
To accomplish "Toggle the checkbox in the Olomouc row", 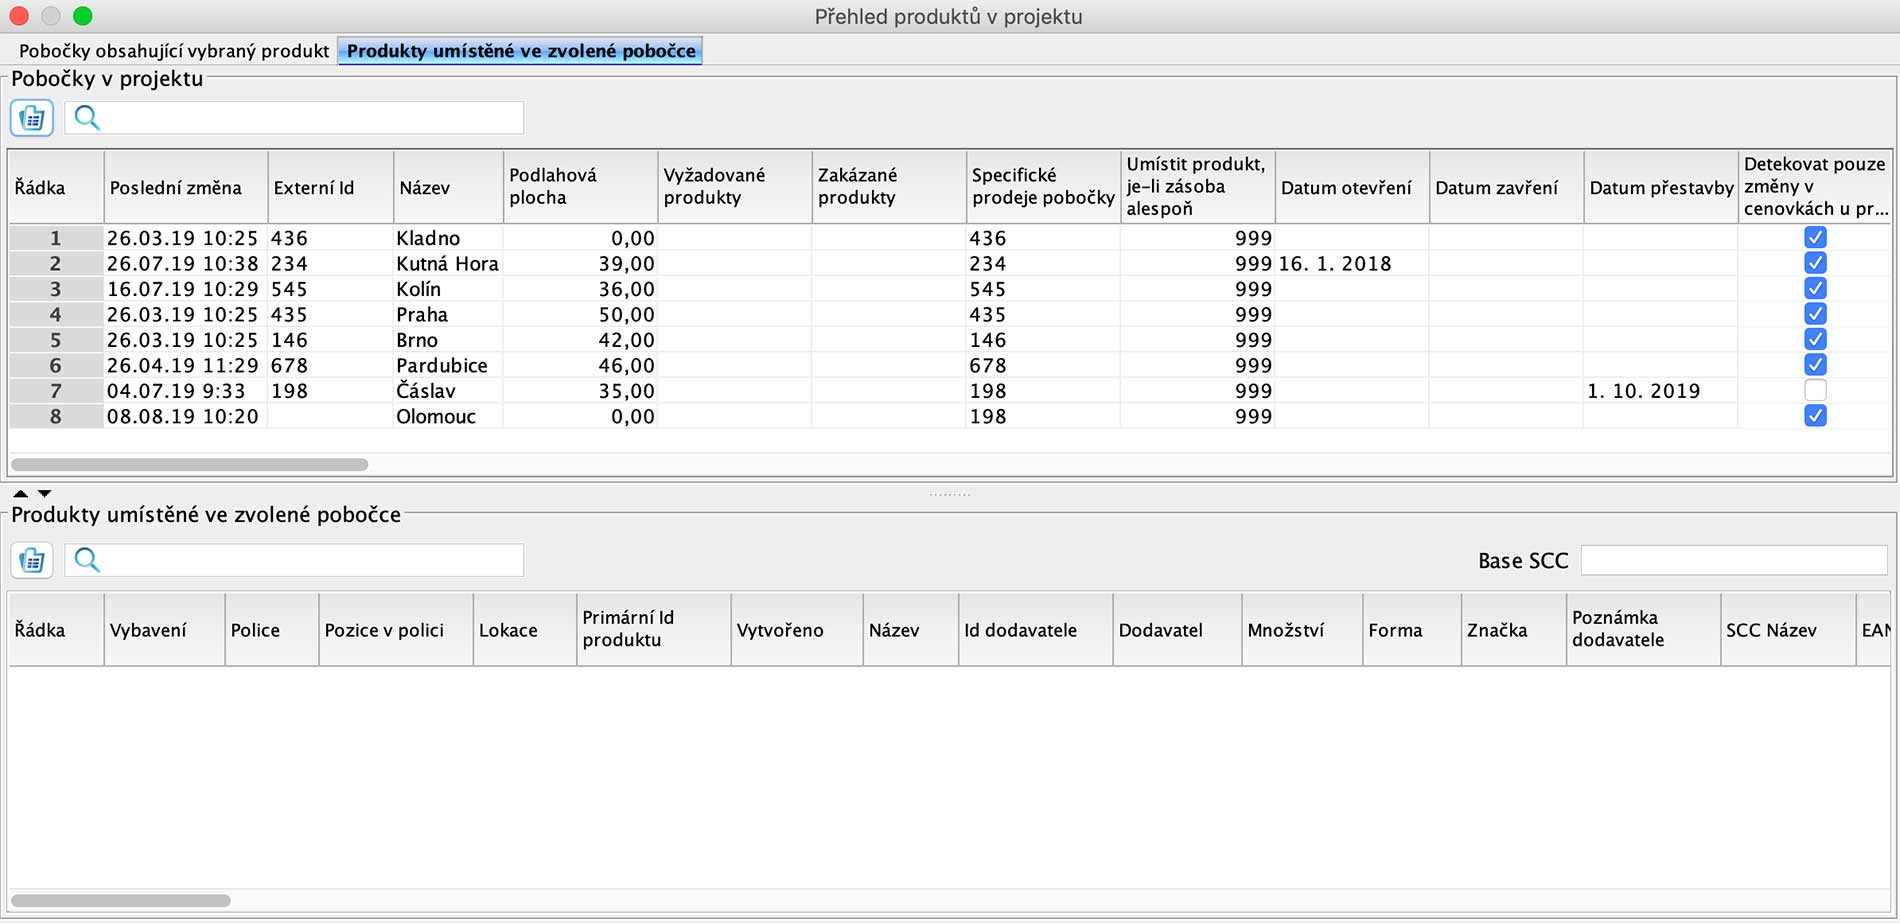I will [x=1814, y=416].
